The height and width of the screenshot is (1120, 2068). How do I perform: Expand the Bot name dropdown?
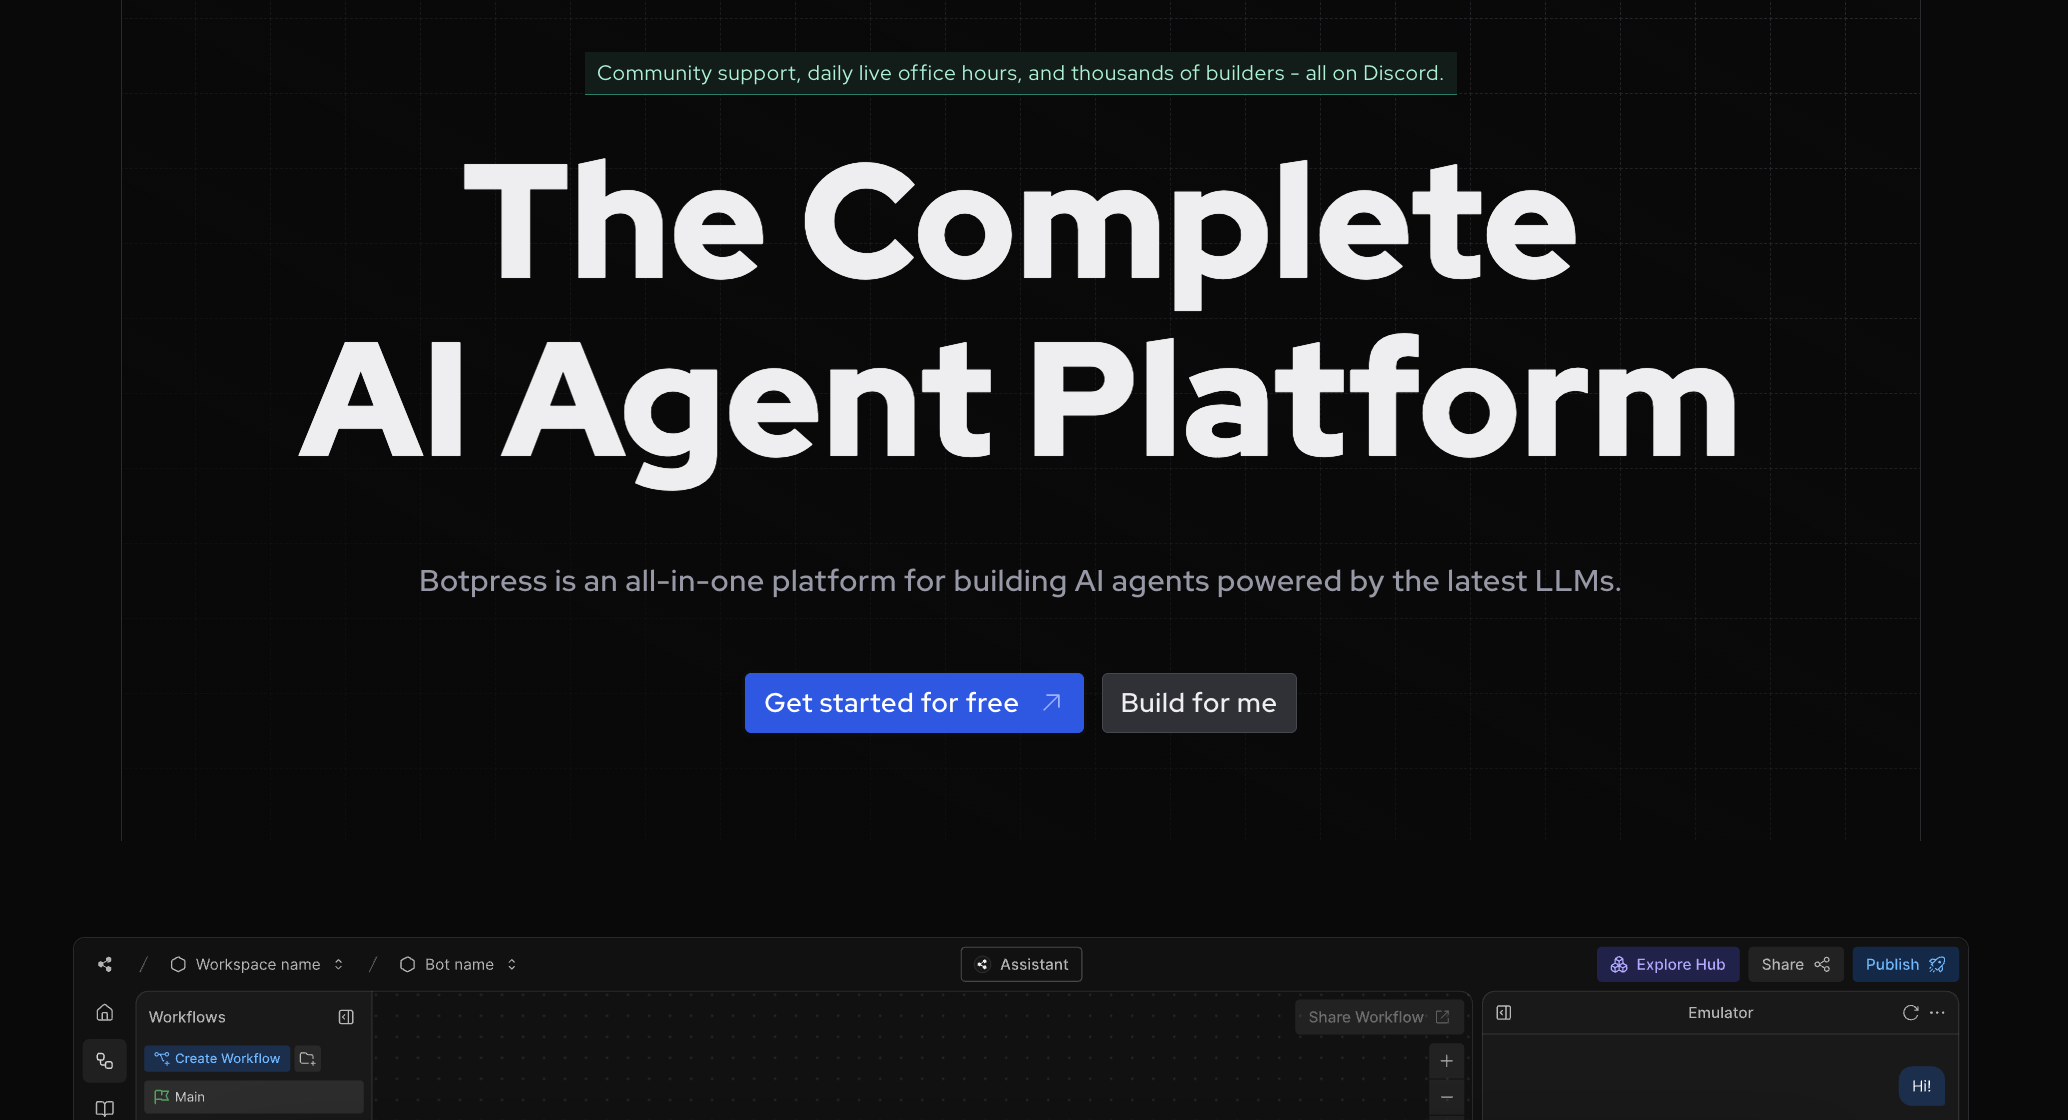click(460, 964)
